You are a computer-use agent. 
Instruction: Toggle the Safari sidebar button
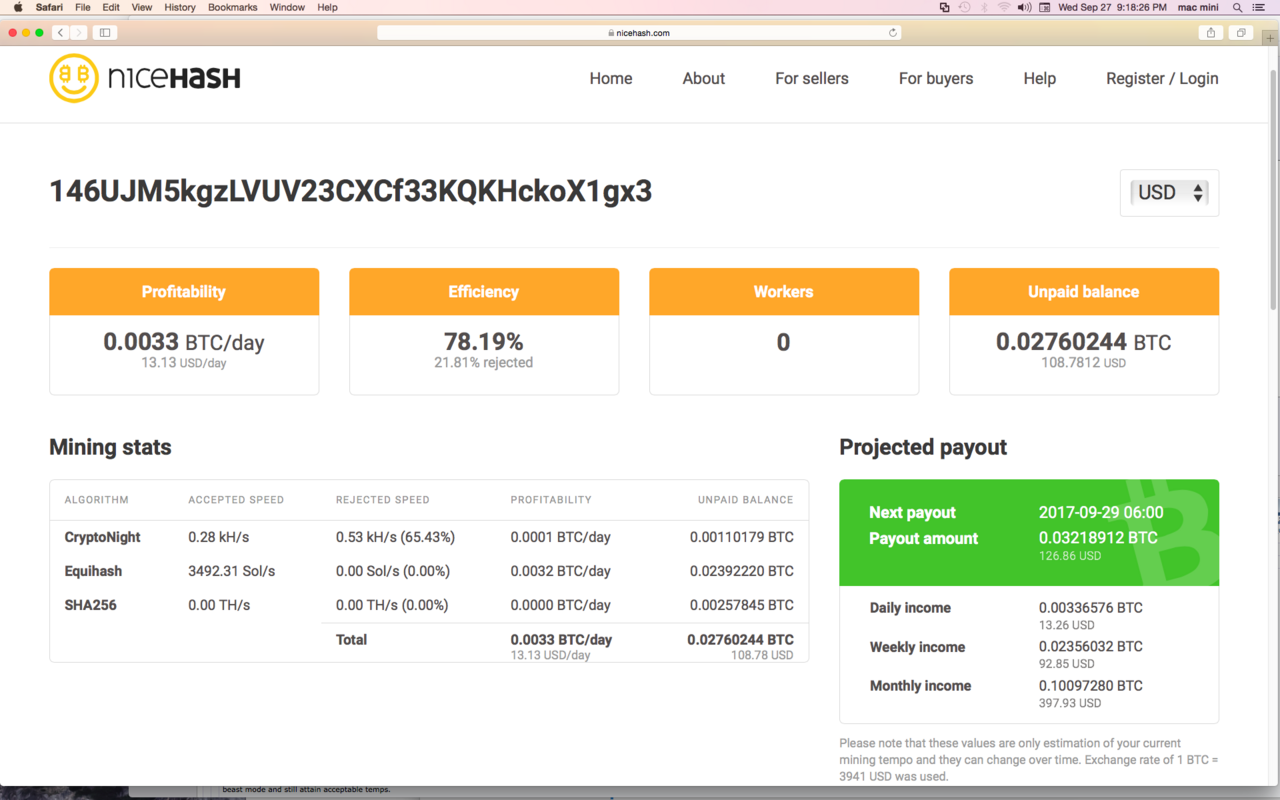(105, 33)
